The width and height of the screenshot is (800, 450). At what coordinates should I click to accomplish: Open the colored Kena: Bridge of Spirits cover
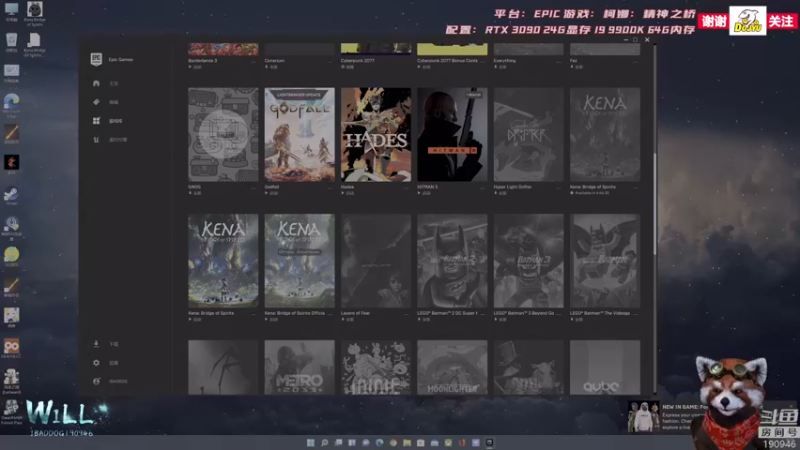coord(223,261)
